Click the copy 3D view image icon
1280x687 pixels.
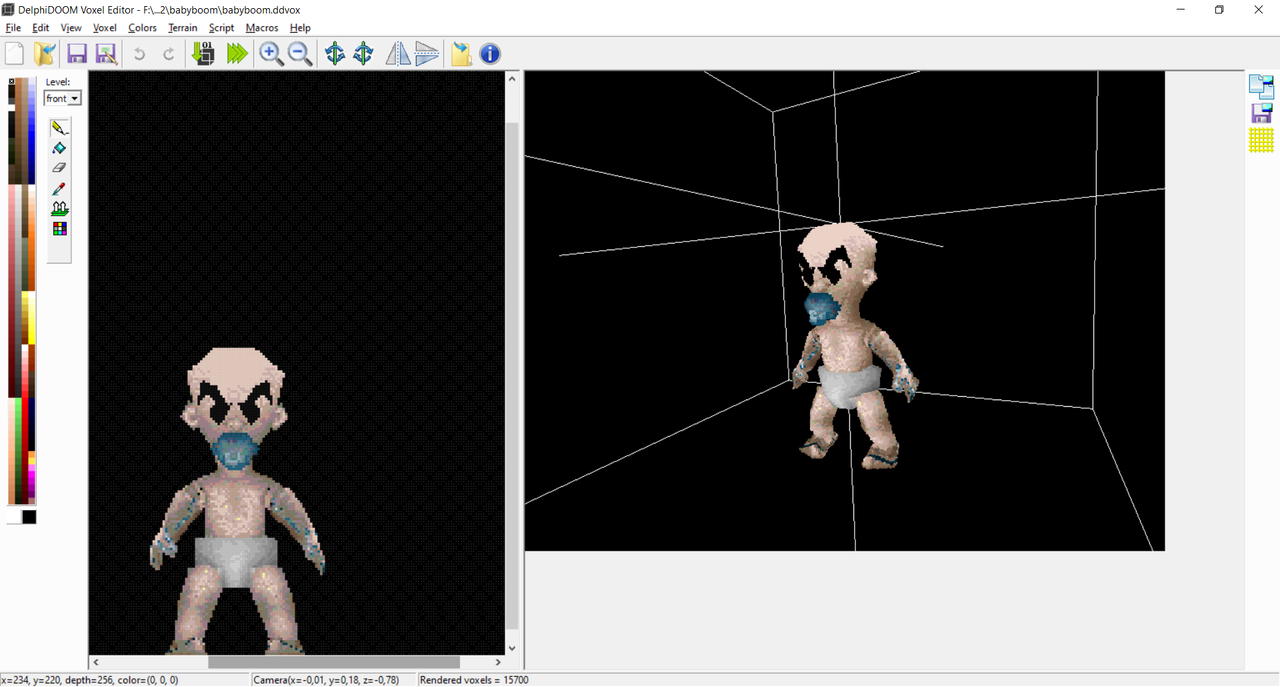point(1261,87)
